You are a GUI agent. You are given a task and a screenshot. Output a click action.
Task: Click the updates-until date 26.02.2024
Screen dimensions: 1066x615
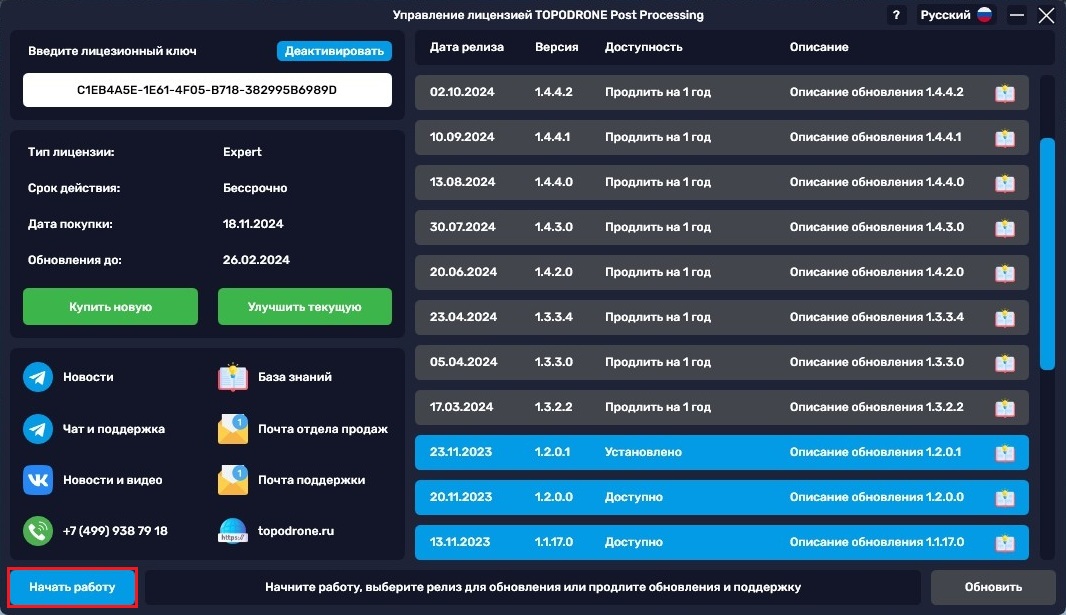pos(256,260)
